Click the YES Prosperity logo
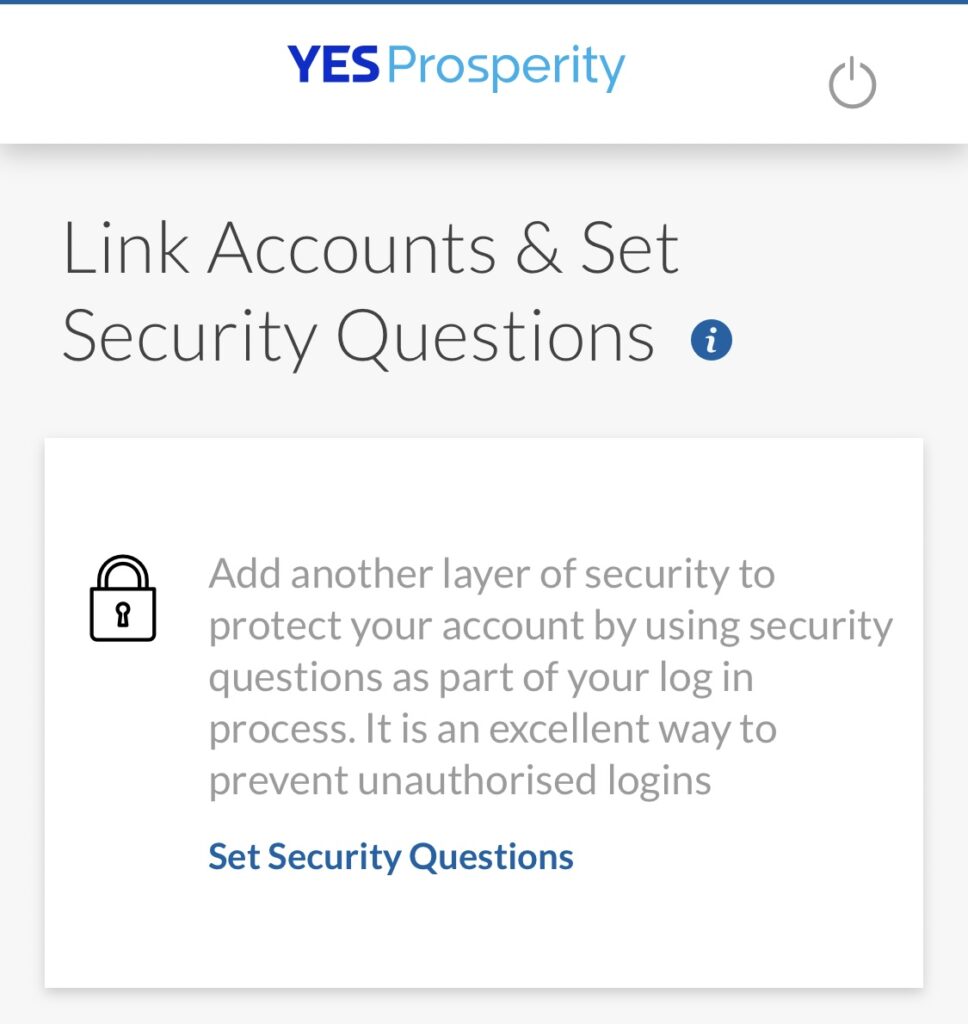Screen dimensions: 968x1024 point(456,67)
